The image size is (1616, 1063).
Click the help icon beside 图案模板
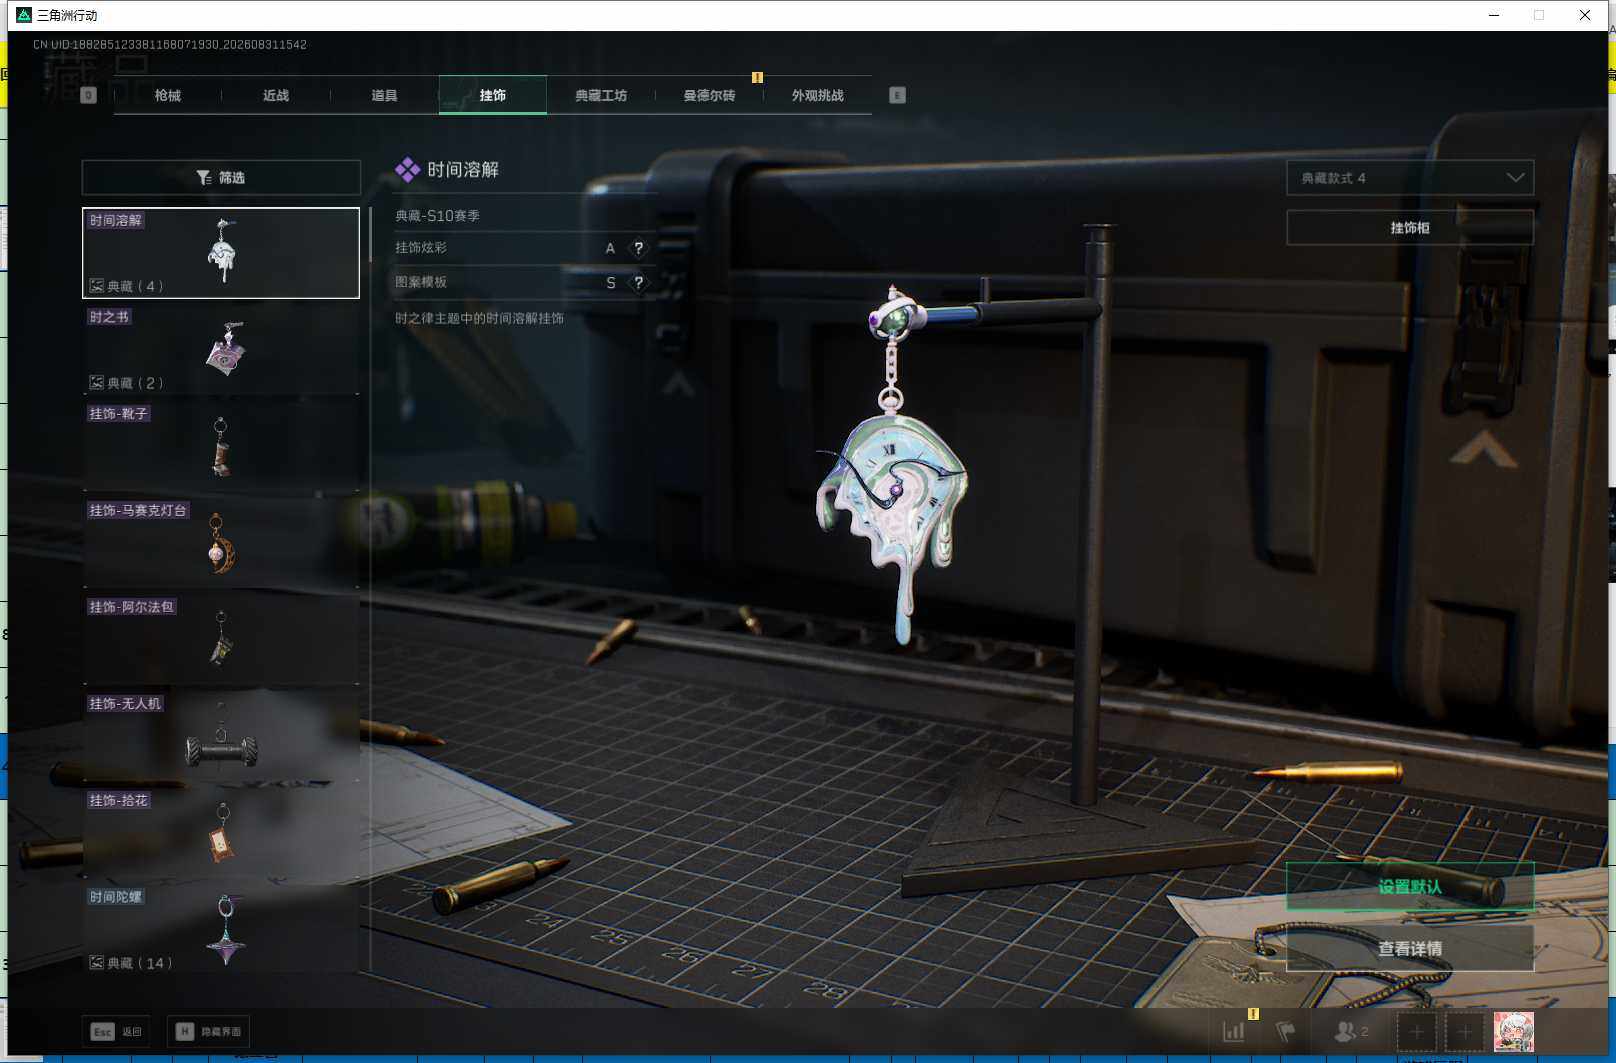tap(639, 283)
